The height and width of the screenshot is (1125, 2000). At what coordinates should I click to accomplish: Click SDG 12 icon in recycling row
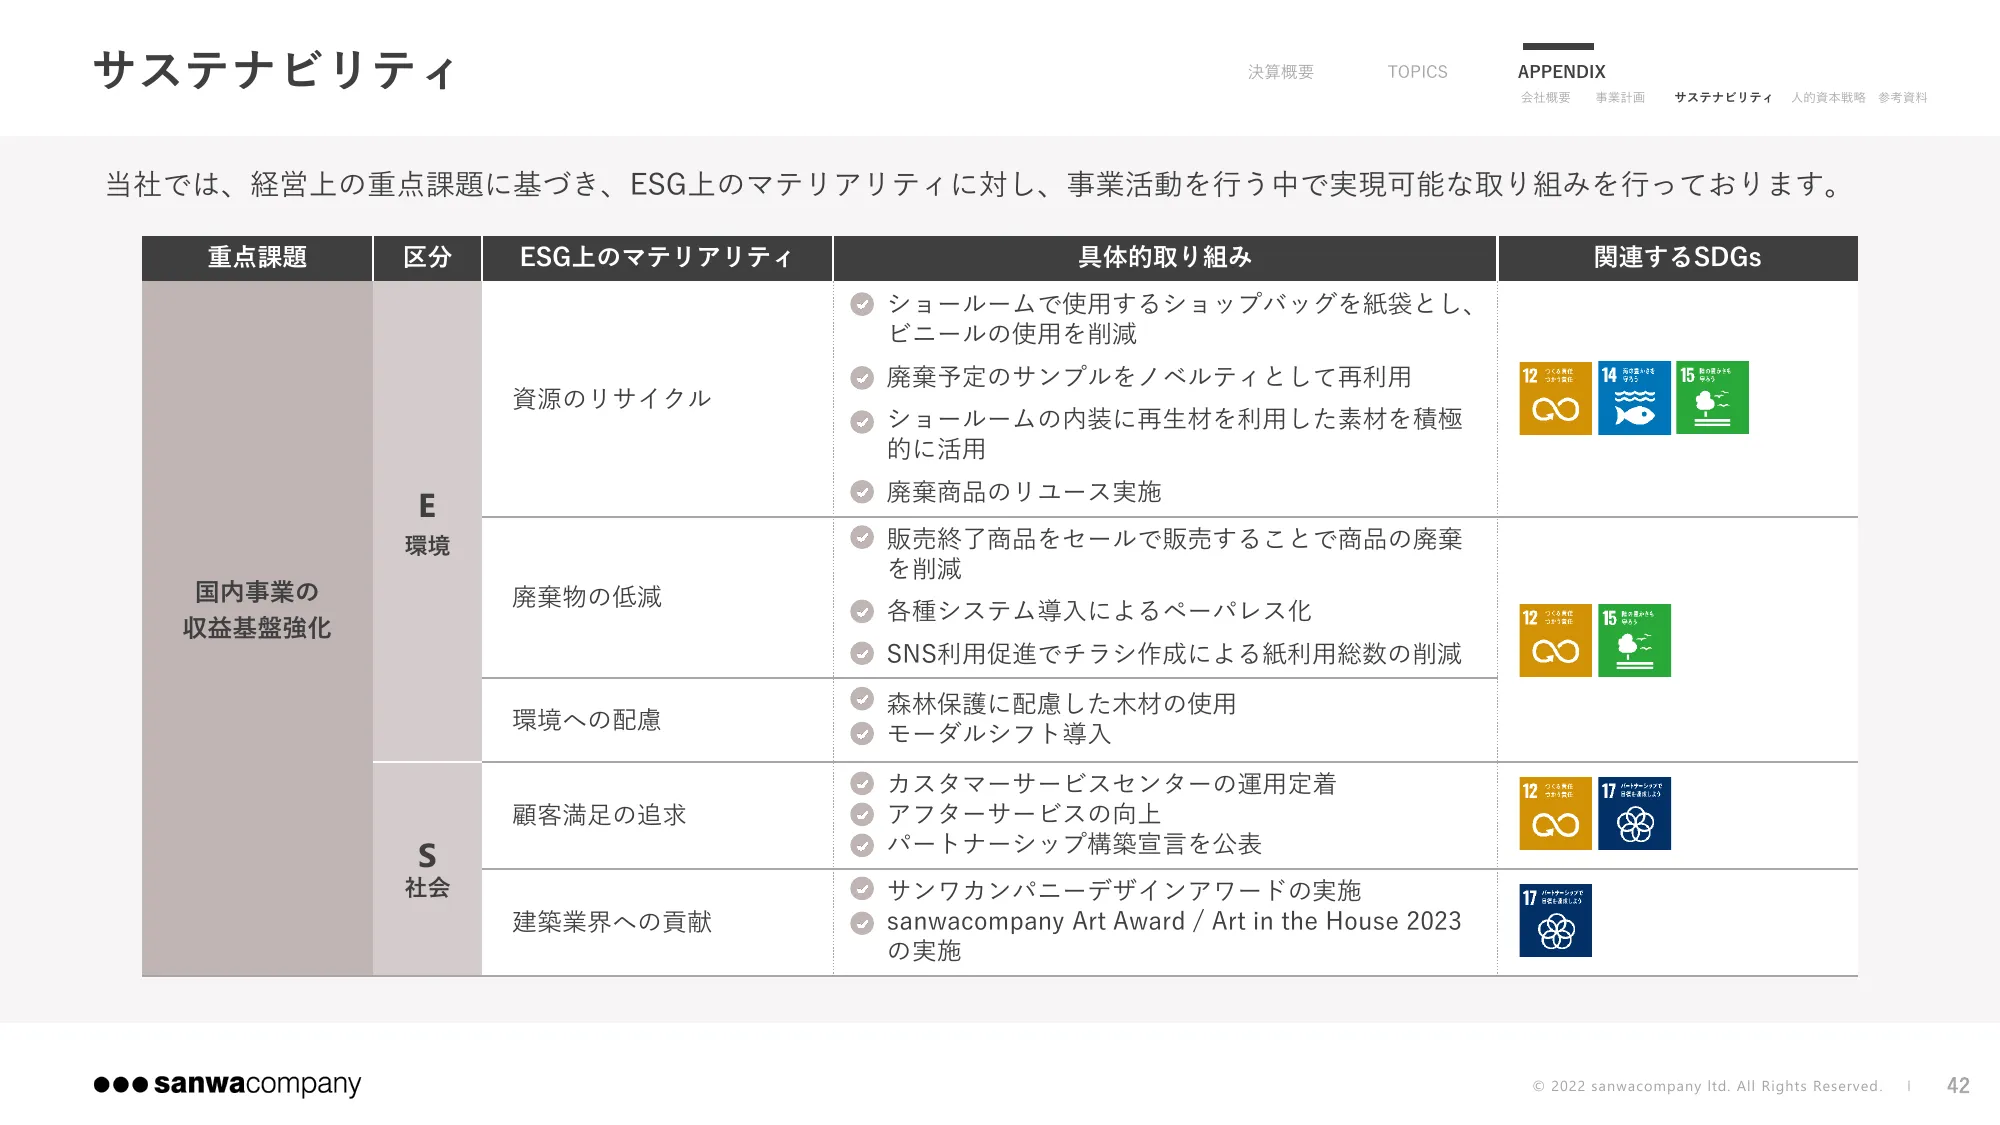(1555, 398)
